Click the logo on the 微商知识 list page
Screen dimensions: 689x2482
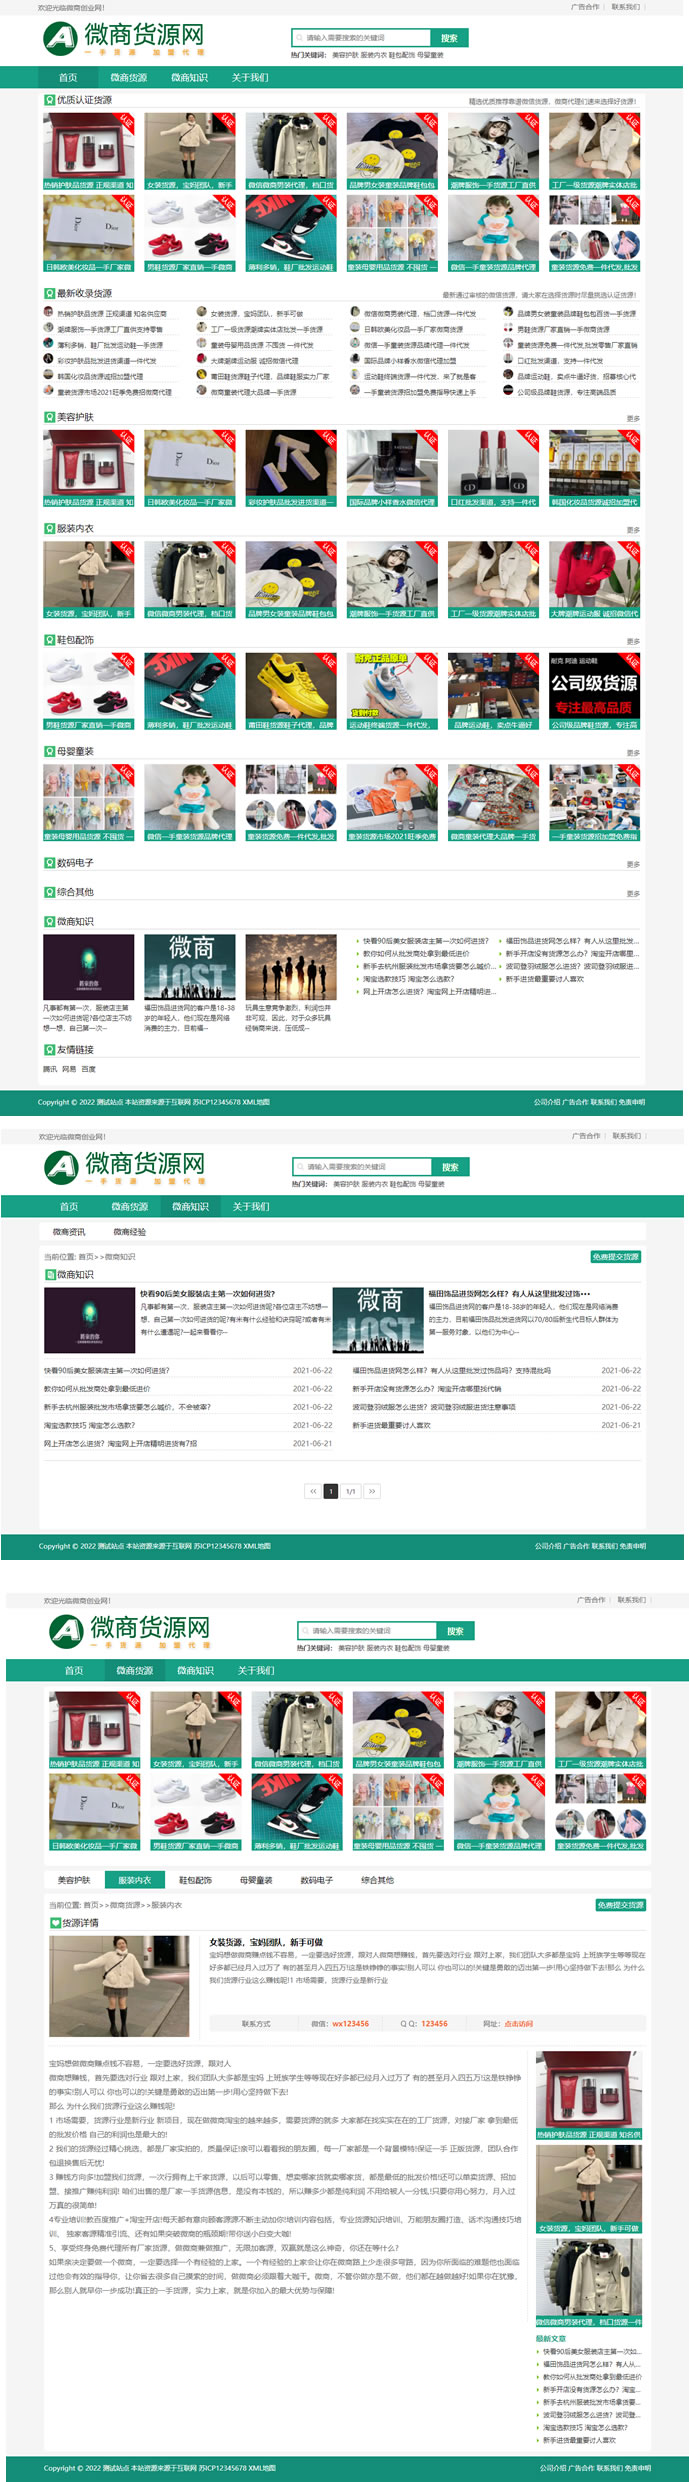tap(125, 1167)
